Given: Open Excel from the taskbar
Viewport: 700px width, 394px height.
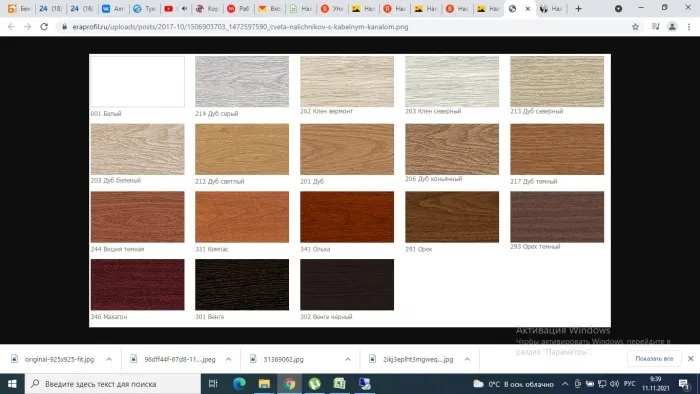Looking at the screenshot, I should pyautogui.click(x=339, y=384).
